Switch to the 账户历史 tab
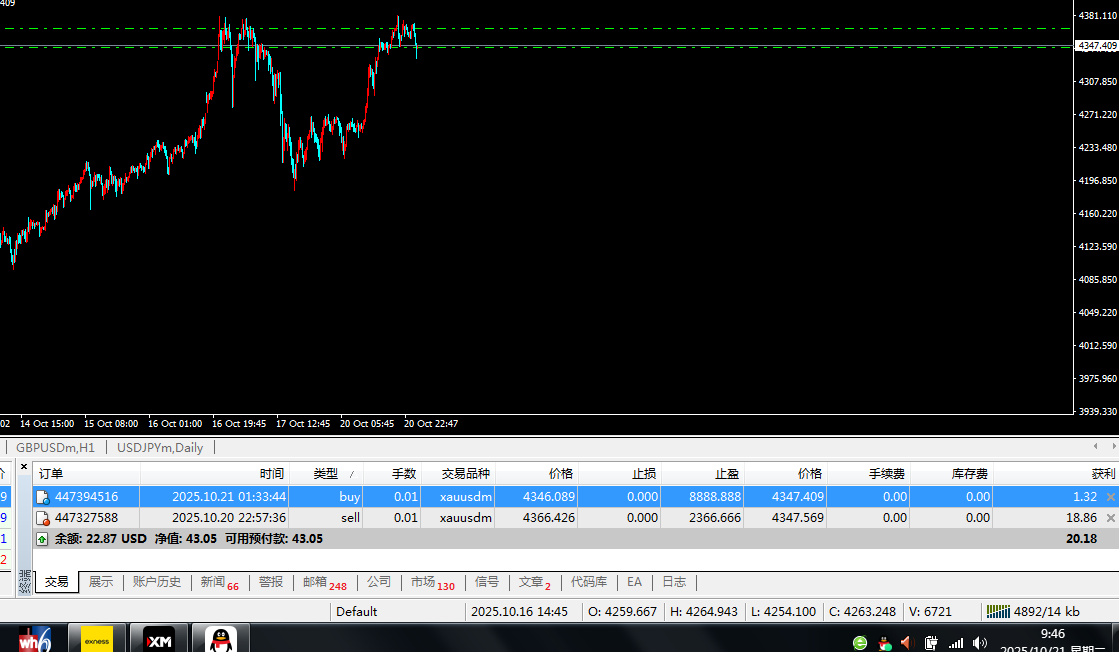This screenshot has height=652, width=1119. point(157,582)
